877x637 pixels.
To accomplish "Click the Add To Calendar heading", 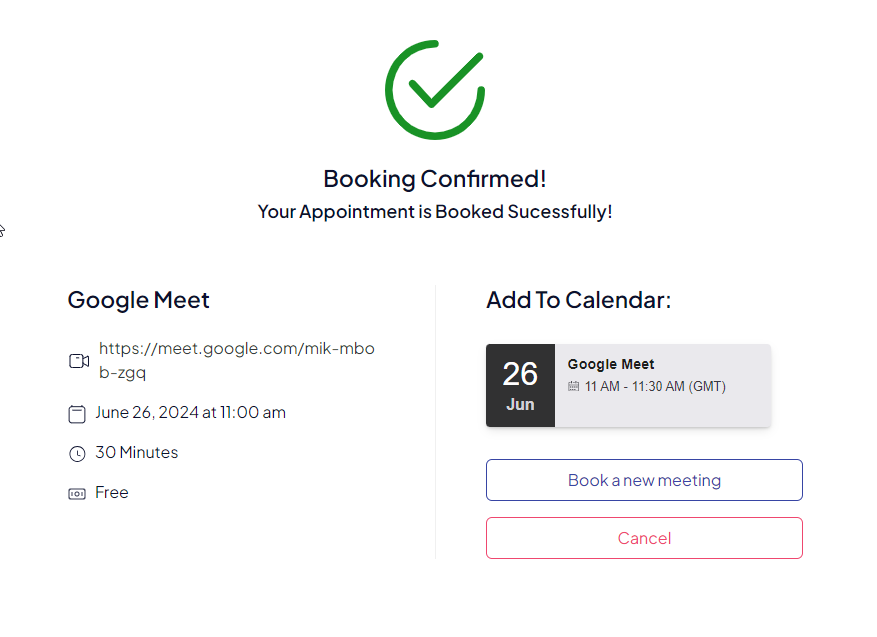I will 578,300.
